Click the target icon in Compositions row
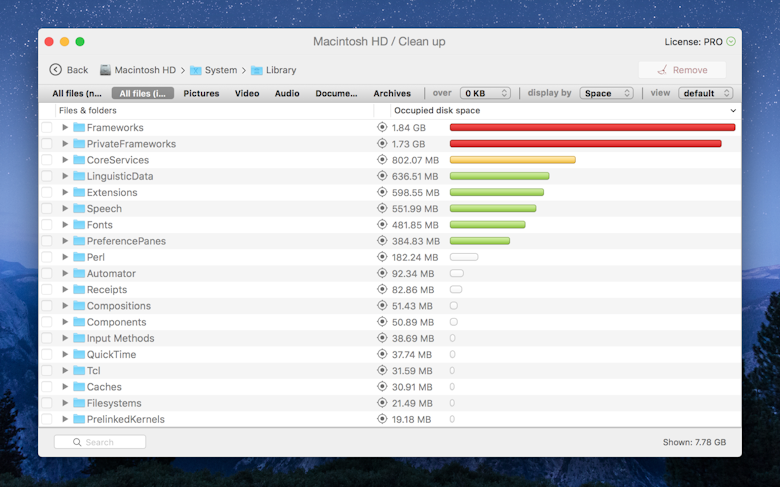The image size is (780, 487). click(382, 305)
